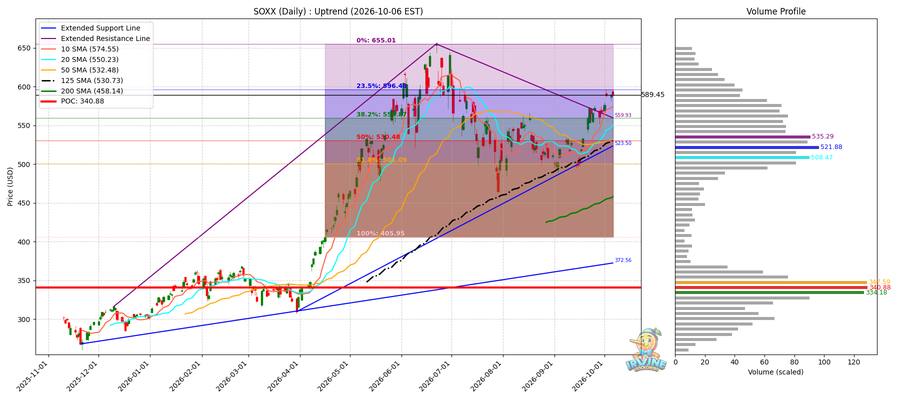
Task: Click the 23.5% Fibonacci level label
Action: [x=382, y=86]
